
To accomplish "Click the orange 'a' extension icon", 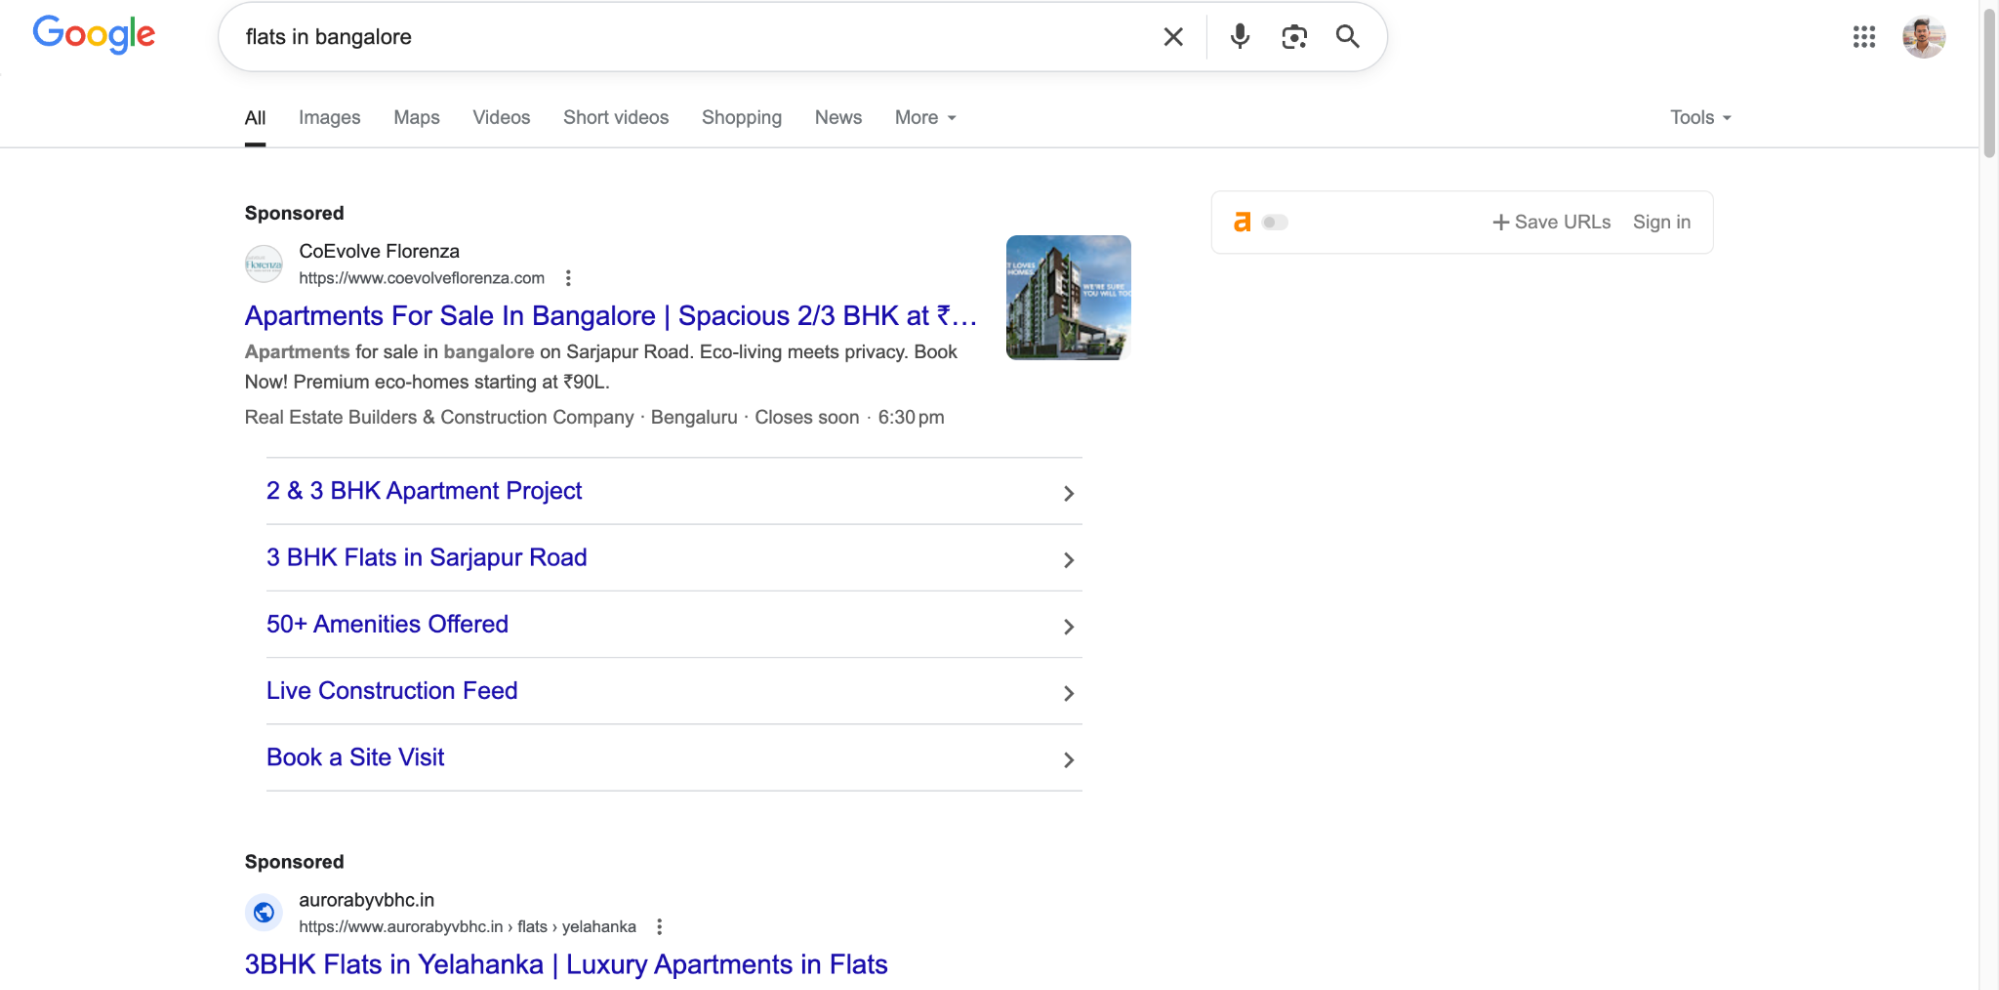I will click(x=1243, y=221).
